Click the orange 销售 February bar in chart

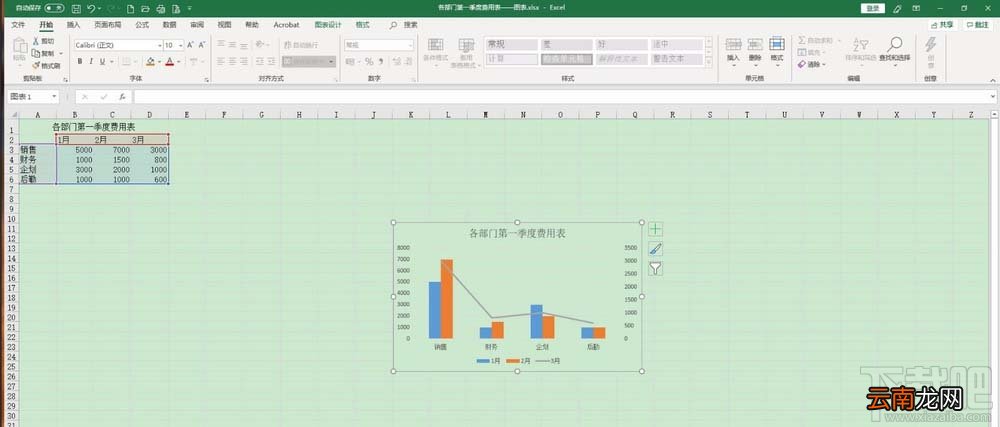446,299
